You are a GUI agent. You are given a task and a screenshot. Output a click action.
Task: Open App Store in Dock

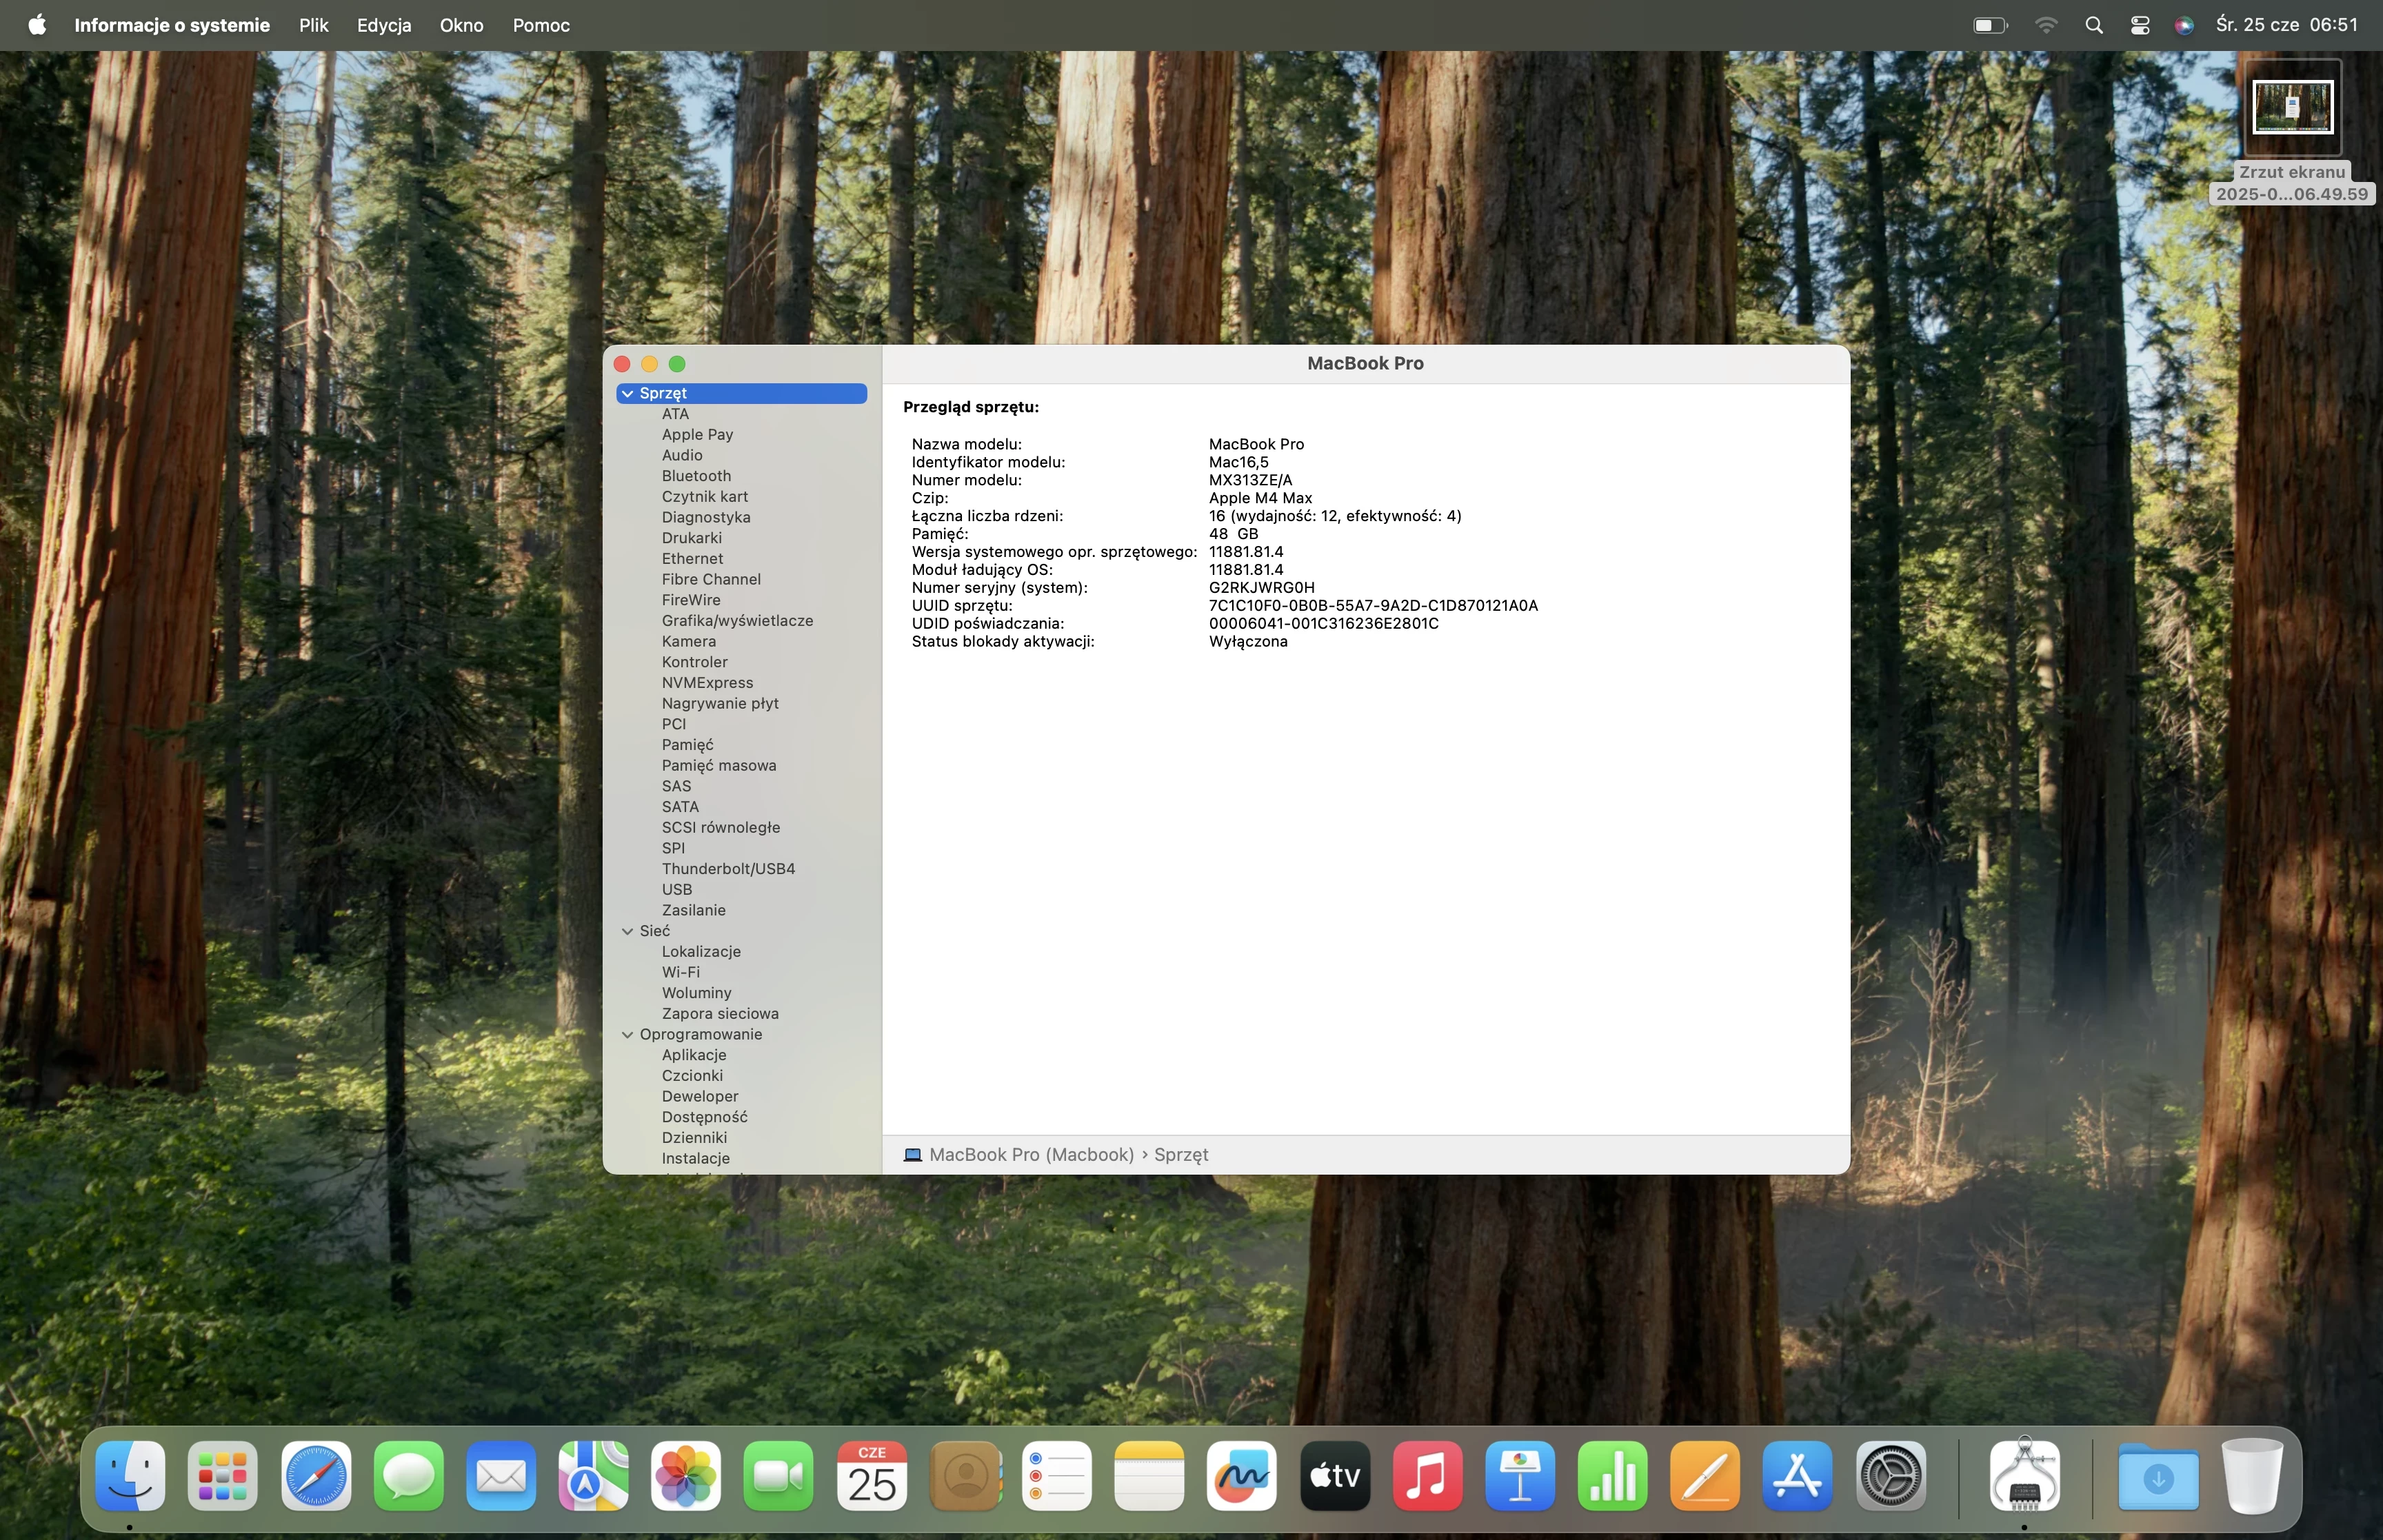click(x=1798, y=1476)
